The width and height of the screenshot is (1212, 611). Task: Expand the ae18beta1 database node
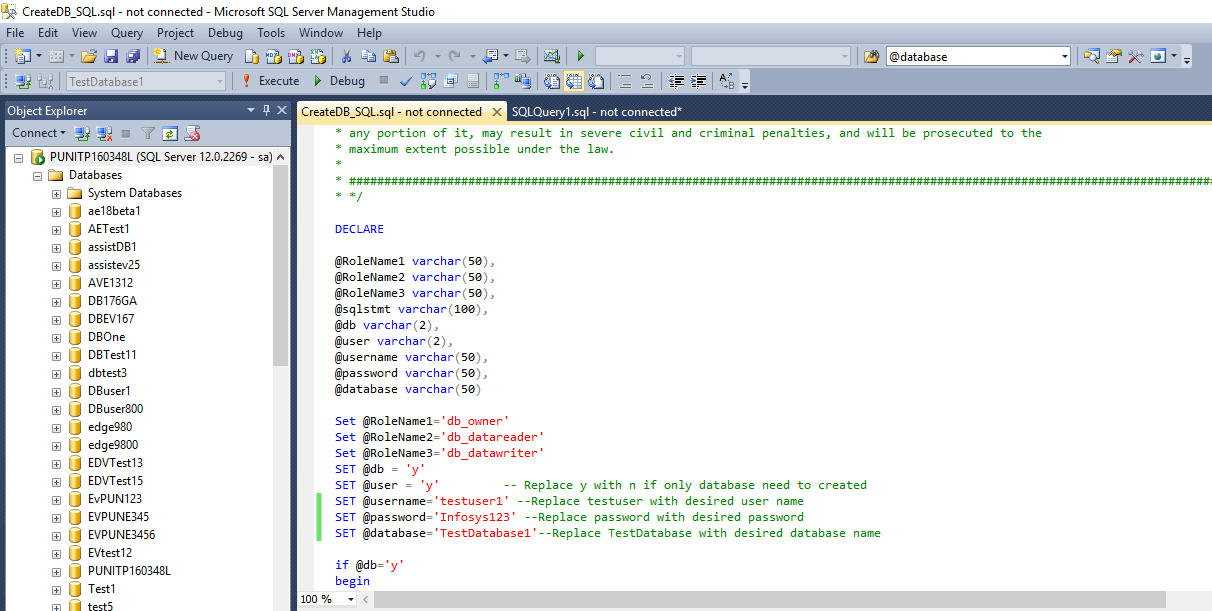[x=56, y=211]
